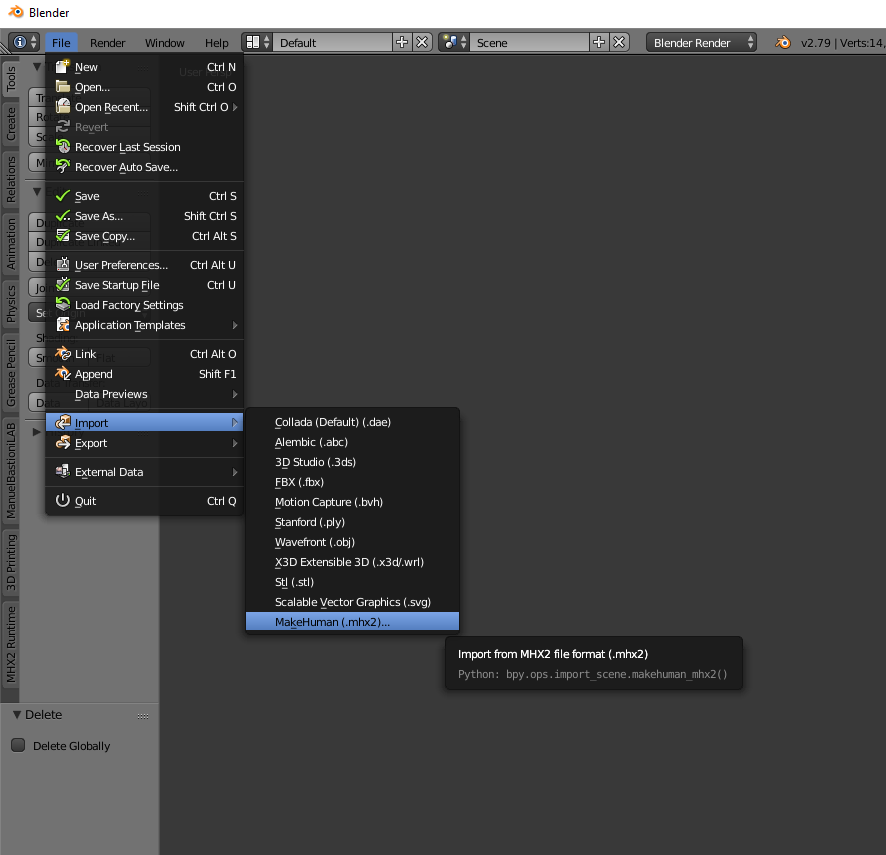Open the Help menu
The width and height of the screenshot is (886, 855).
[x=216, y=43]
